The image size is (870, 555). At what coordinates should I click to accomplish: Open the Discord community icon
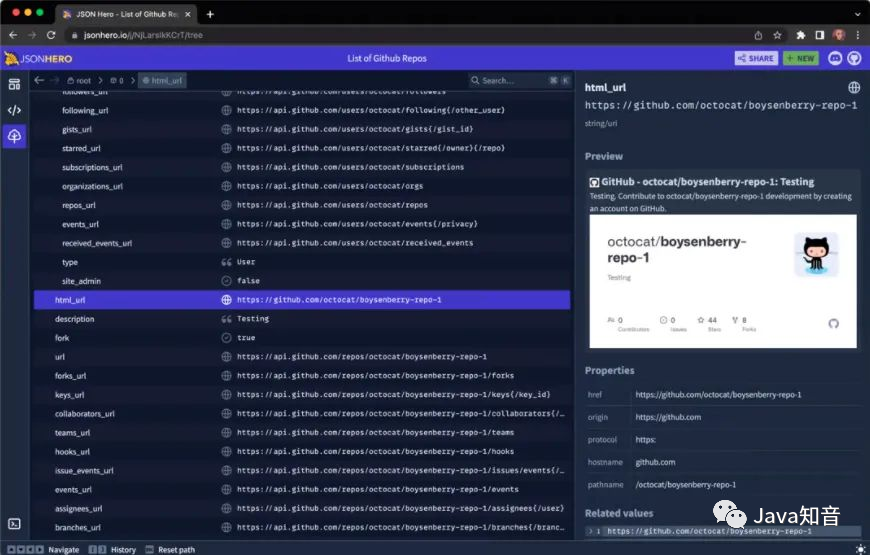835,58
